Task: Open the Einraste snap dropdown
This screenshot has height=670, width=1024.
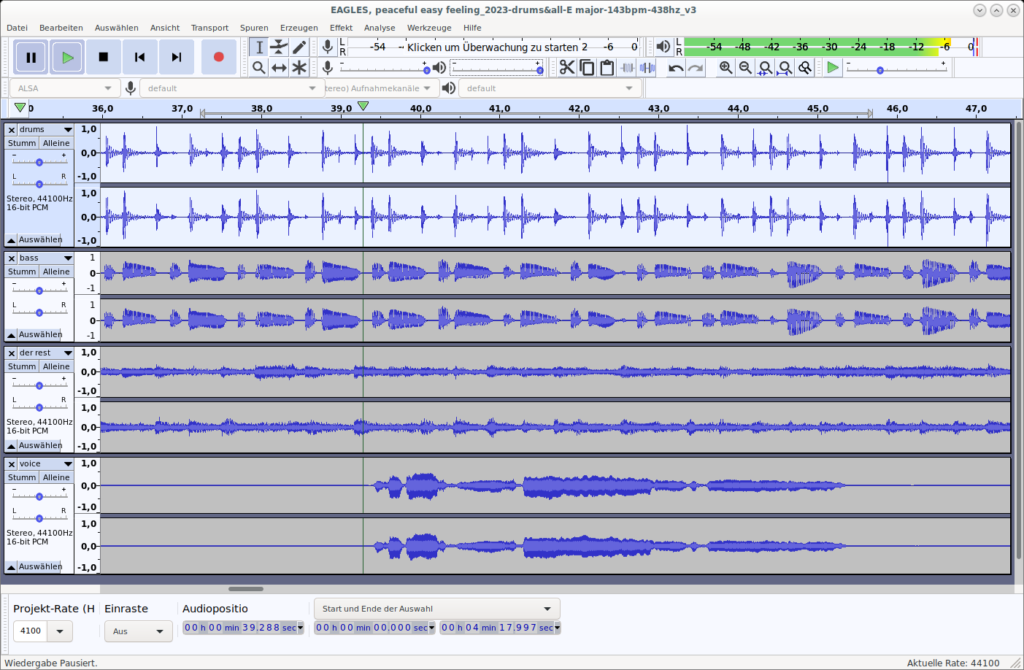Action: click(x=138, y=631)
